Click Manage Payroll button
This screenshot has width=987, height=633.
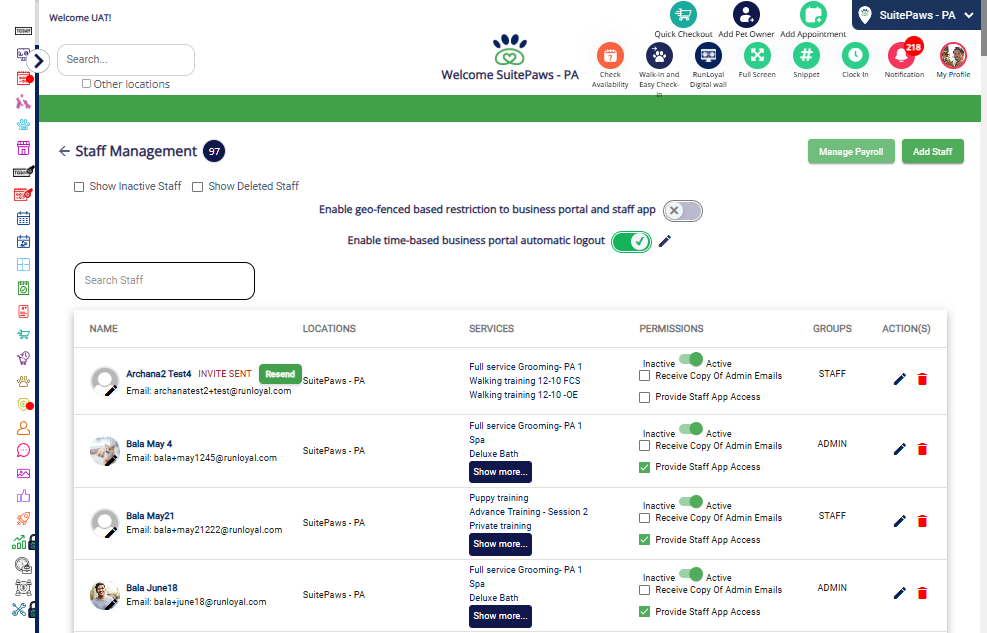(851, 152)
